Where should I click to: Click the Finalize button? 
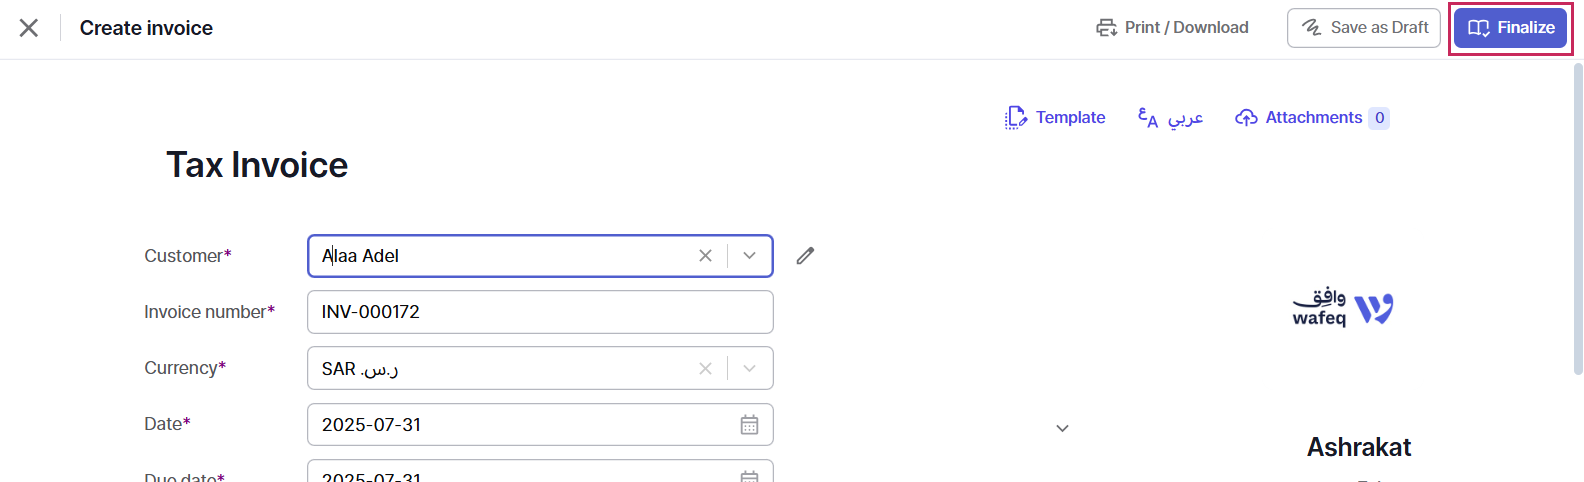pos(1511,28)
